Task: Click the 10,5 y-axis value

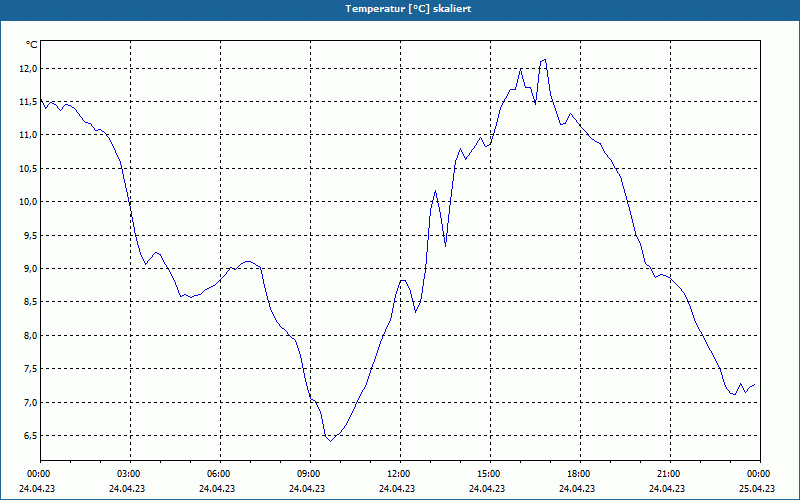Action: (x=28, y=168)
